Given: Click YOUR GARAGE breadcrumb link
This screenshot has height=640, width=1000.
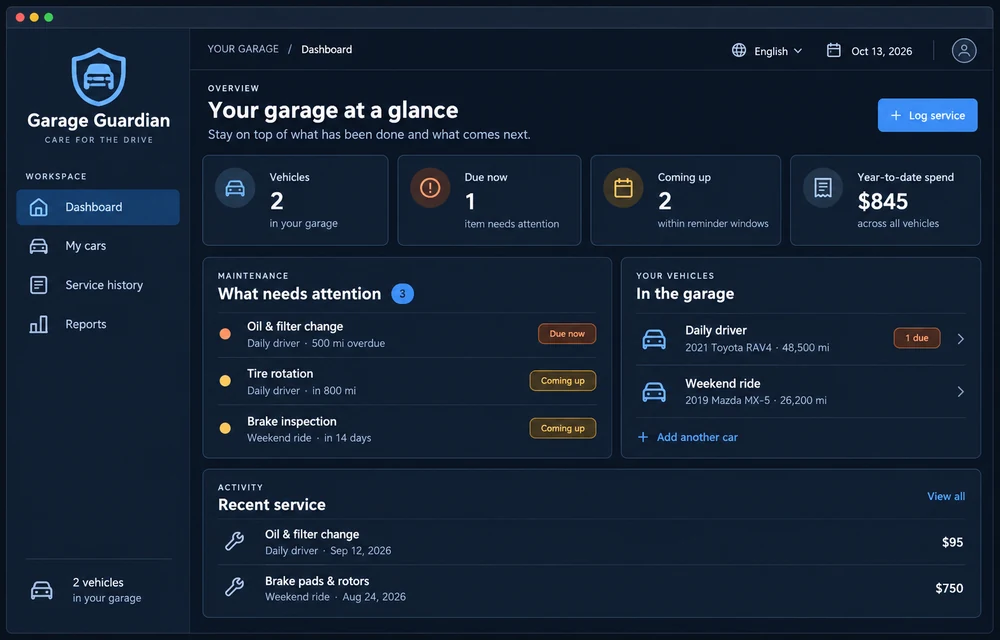Looking at the screenshot, I should pos(243,49).
